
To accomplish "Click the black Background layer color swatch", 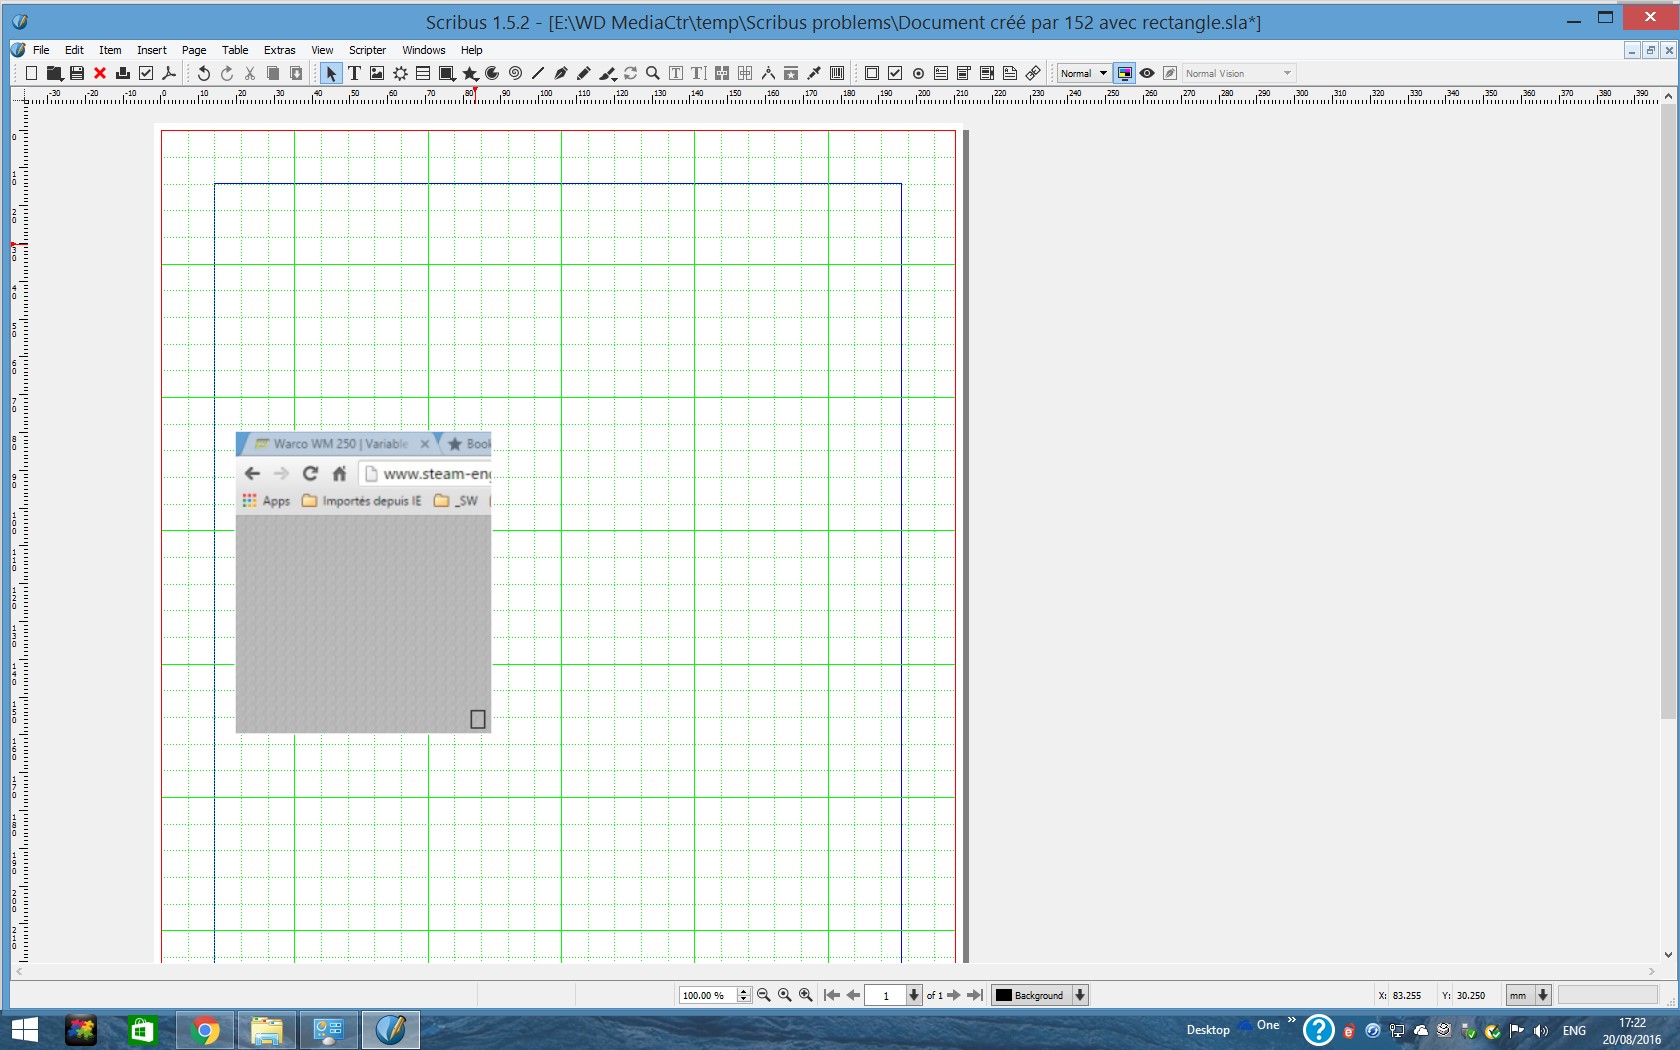I will click(x=1004, y=995).
